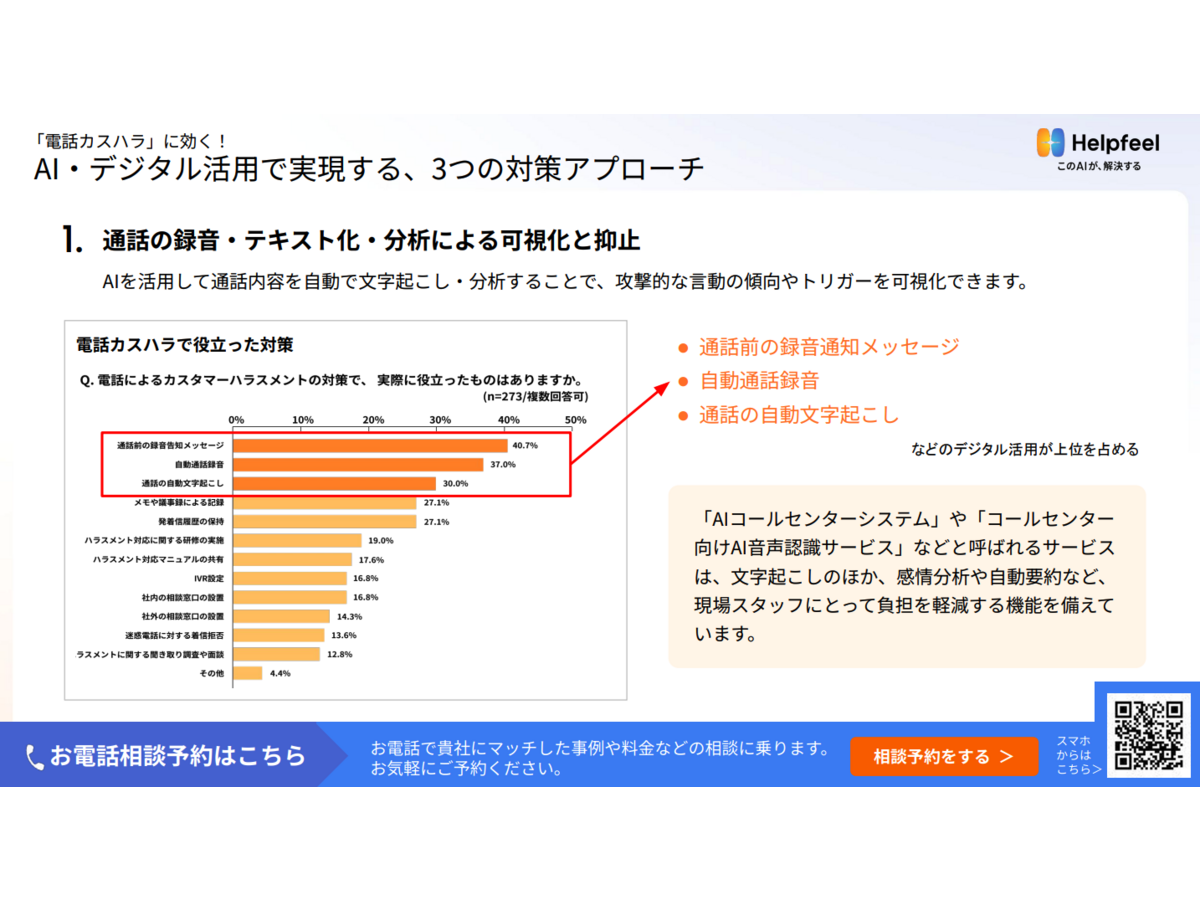The width and height of the screenshot is (1200, 900).
Task: Click the 通話前の録音通知メッセージ orange bullet text
Action: click(x=829, y=347)
